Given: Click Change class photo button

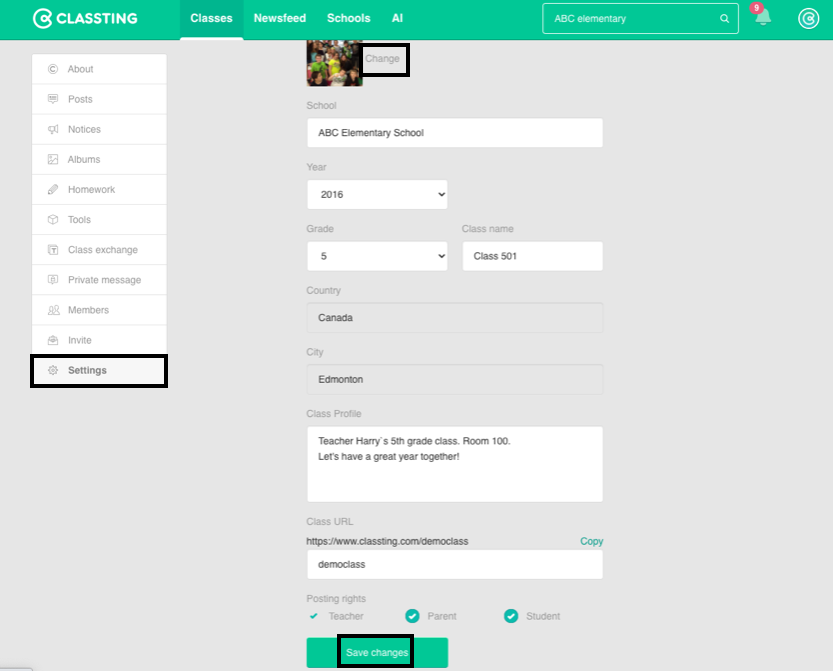Looking at the screenshot, I should (x=382, y=58).
